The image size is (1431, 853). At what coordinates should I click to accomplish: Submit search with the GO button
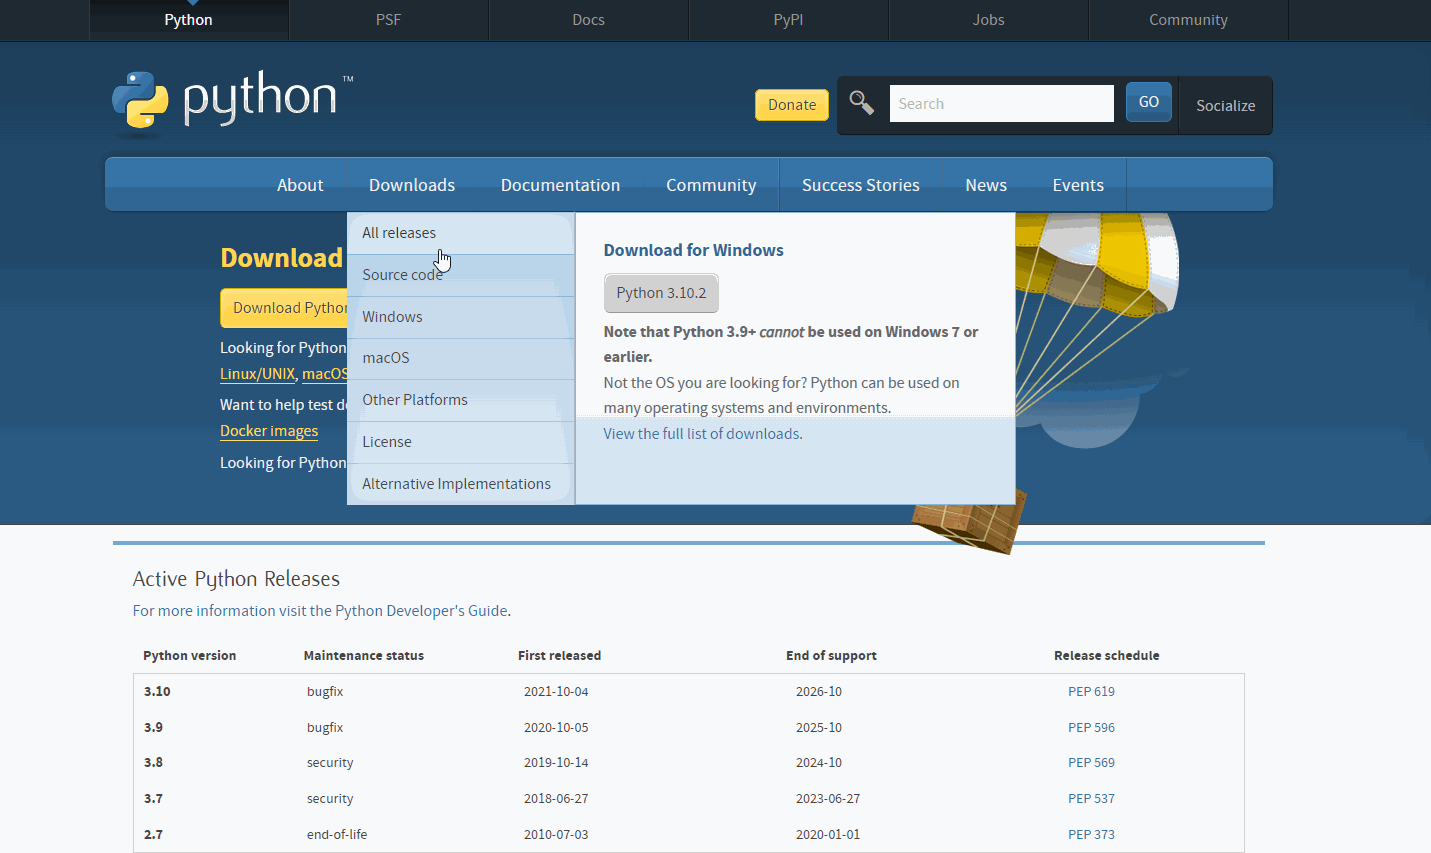(x=1148, y=102)
